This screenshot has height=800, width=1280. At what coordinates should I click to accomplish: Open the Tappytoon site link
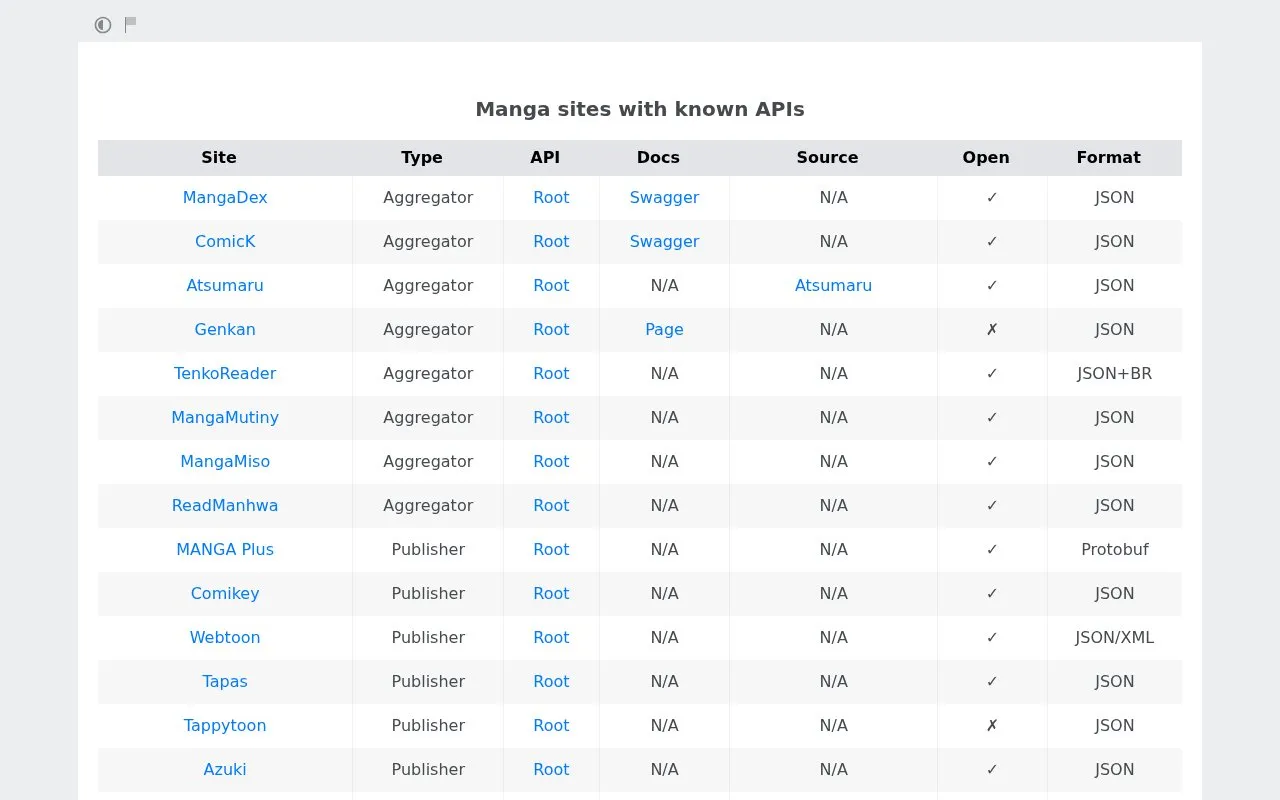coord(225,726)
